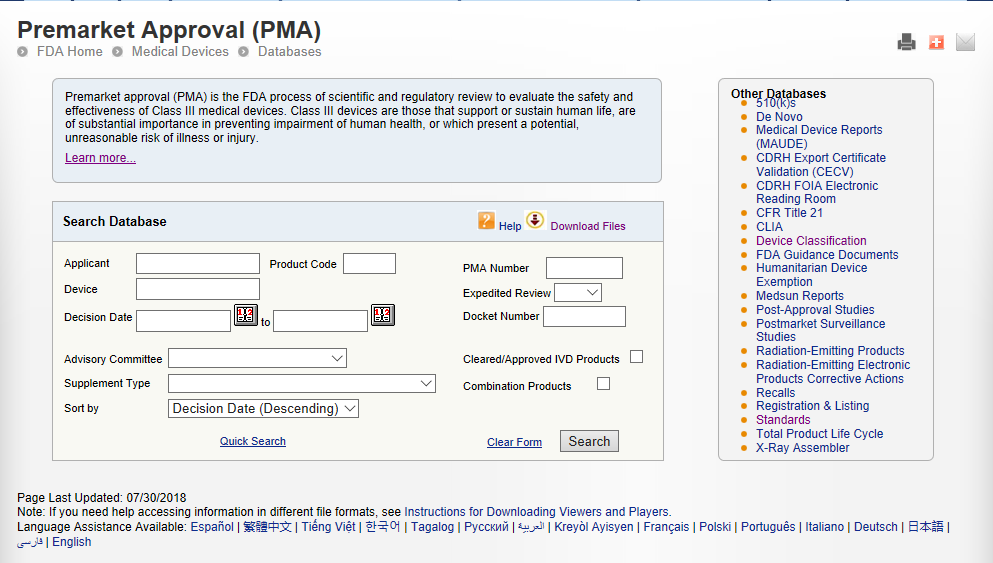Open the Expedited Review dropdown
The image size is (993, 563).
(x=577, y=292)
